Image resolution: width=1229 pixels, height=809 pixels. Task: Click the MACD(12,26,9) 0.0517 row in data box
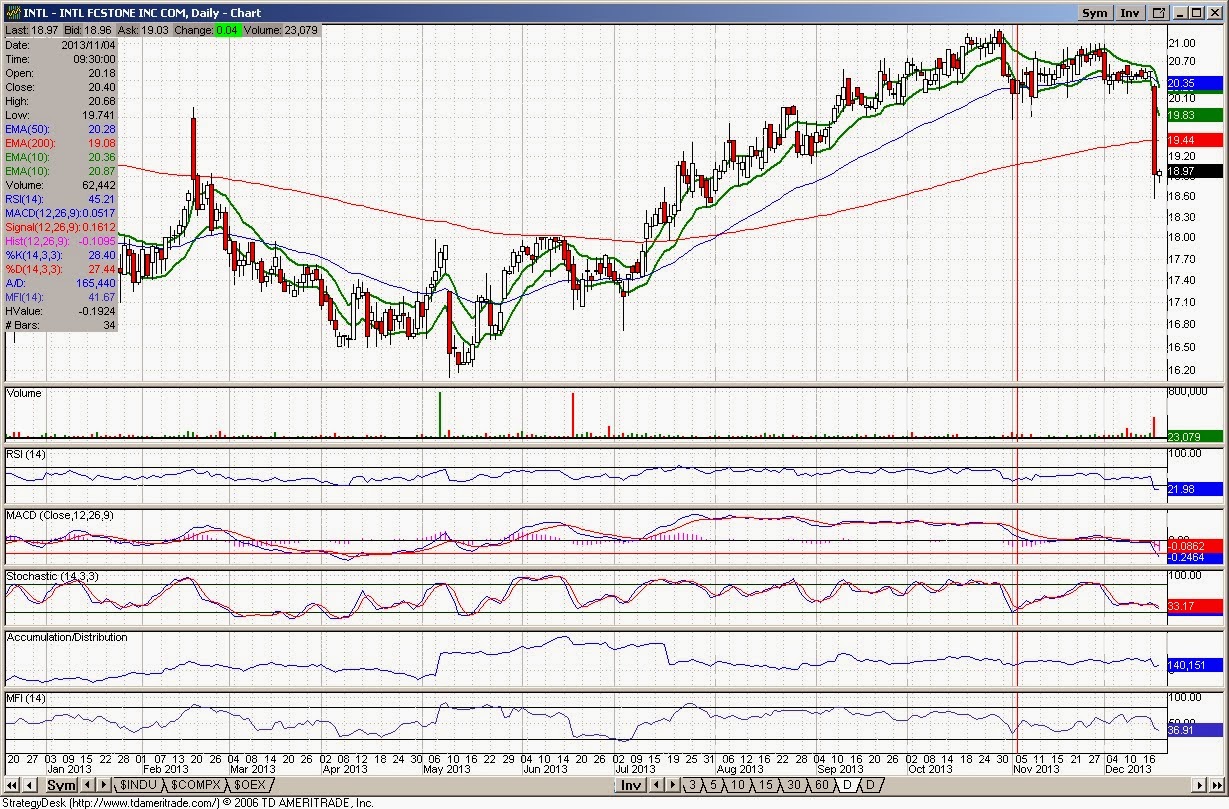pos(61,213)
